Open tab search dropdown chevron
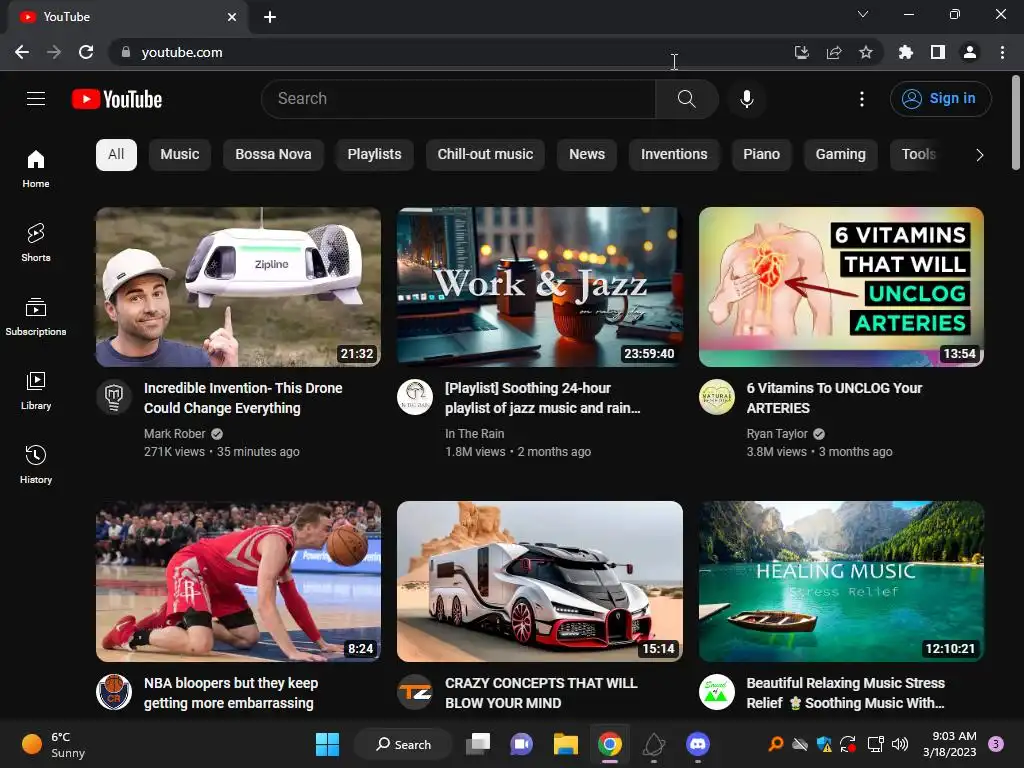The image size is (1024, 768). tap(863, 14)
